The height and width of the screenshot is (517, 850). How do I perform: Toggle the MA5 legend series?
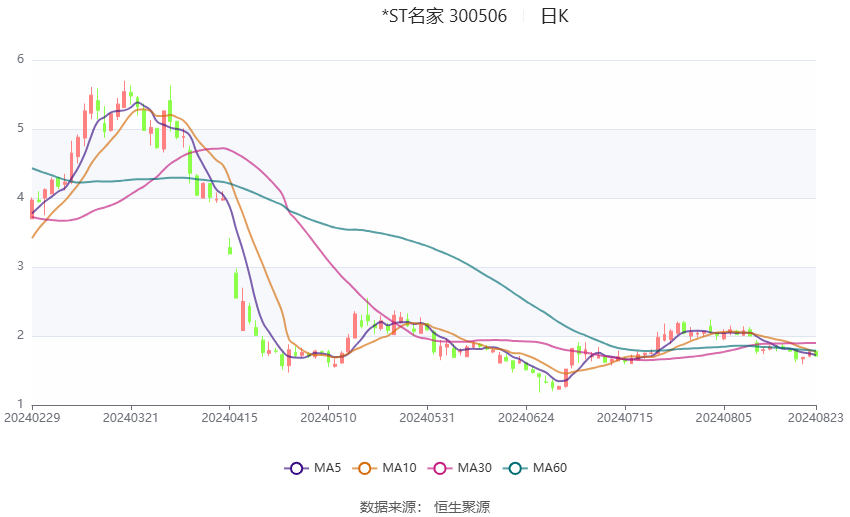click(x=313, y=468)
